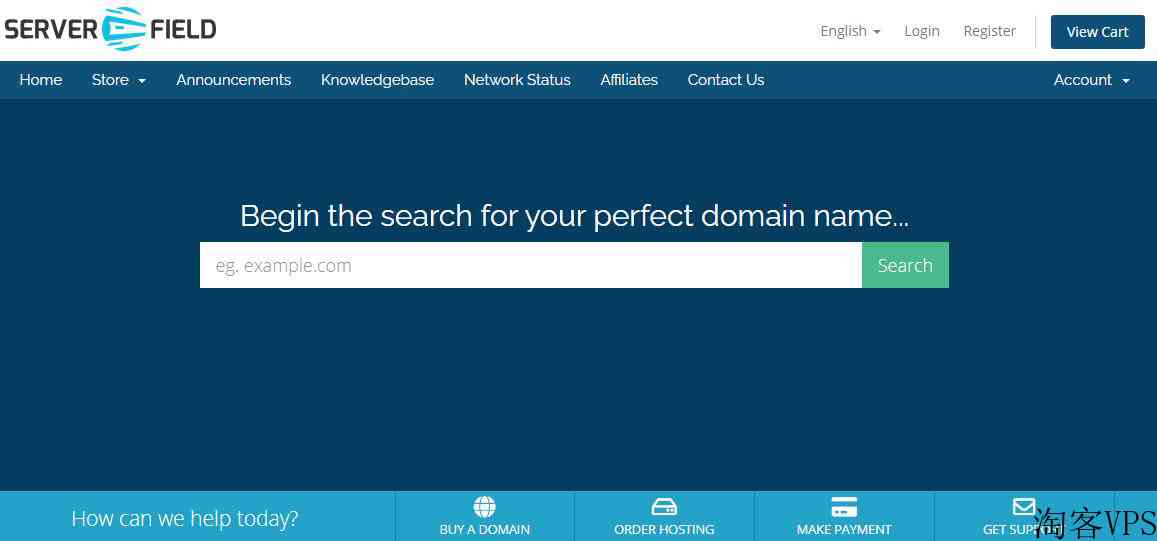Open the Knowledgebase menu item
The height and width of the screenshot is (541, 1157).
coord(377,80)
